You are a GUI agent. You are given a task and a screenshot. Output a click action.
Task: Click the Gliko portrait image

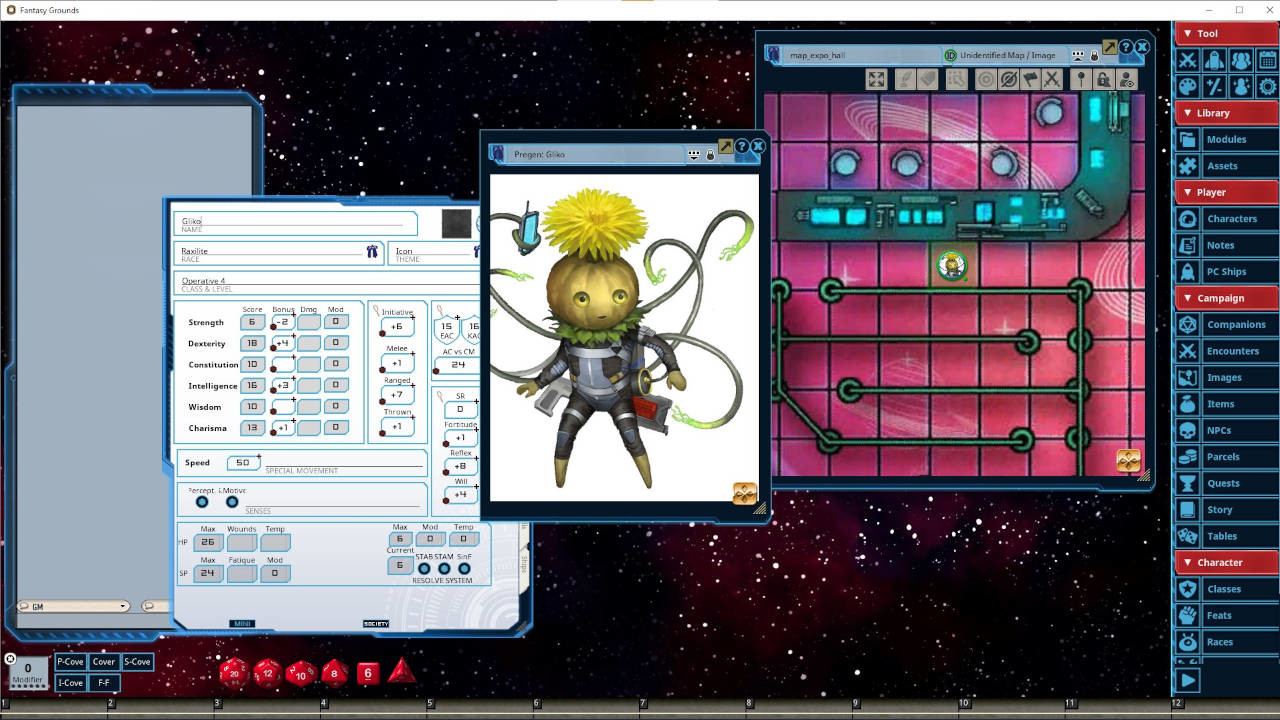pyautogui.click(x=624, y=338)
